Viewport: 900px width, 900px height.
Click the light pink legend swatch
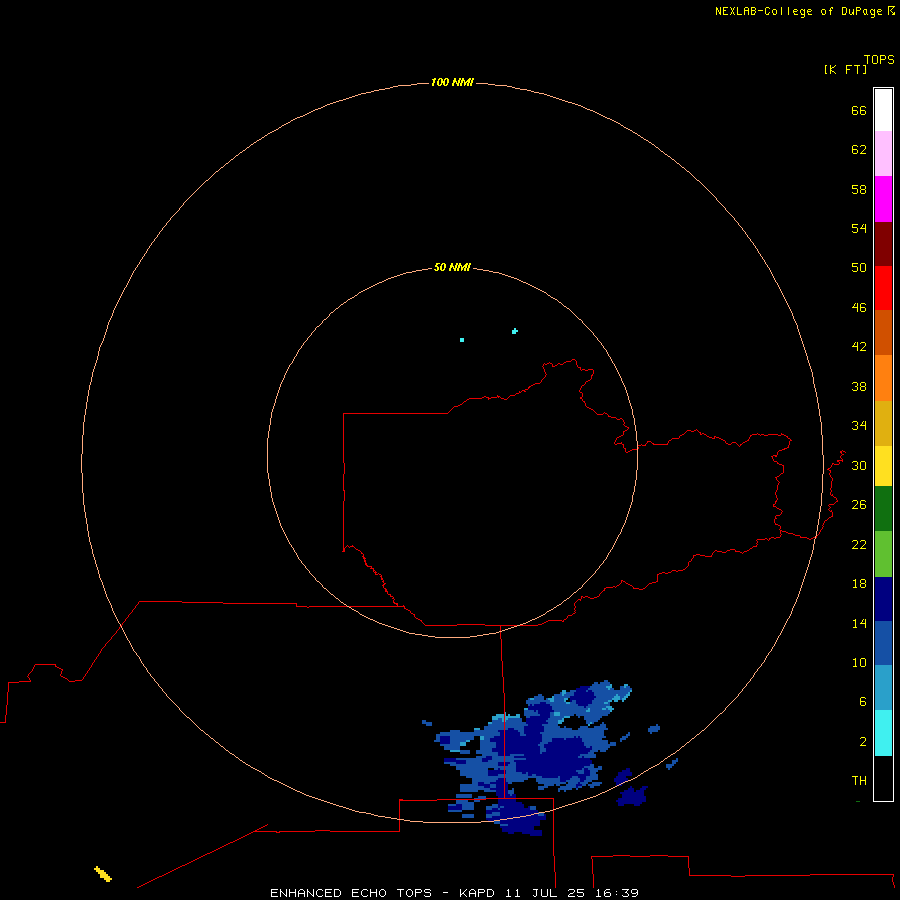point(883,154)
